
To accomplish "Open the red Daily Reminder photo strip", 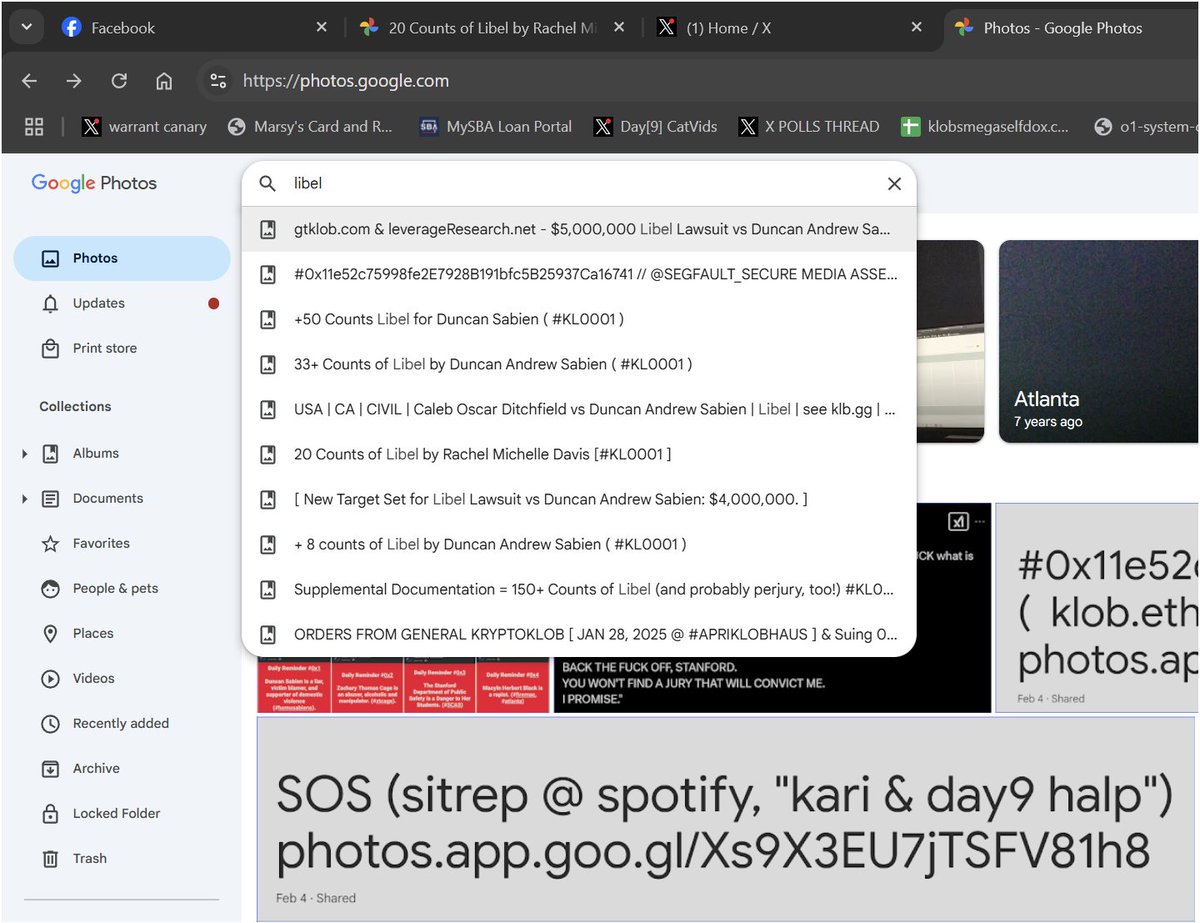I will click(403, 685).
